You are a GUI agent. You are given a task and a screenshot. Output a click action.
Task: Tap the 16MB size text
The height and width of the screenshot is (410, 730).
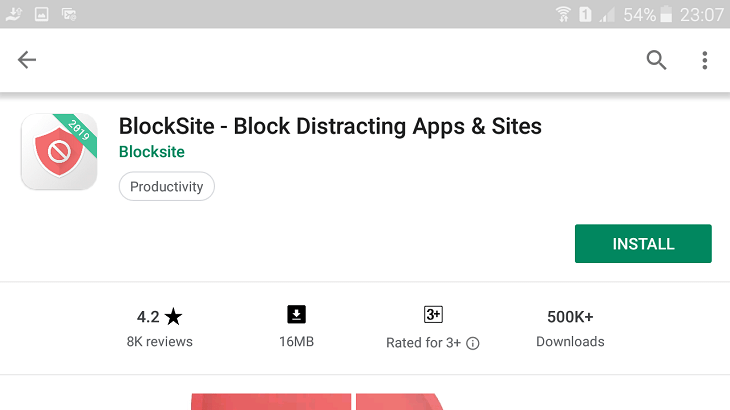pos(297,342)
